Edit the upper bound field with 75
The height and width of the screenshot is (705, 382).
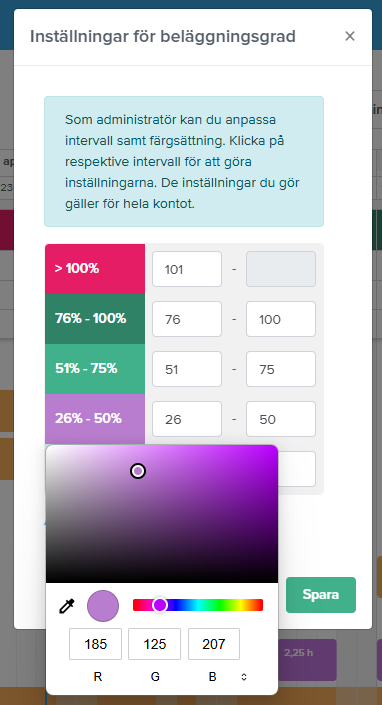(281, 369)
